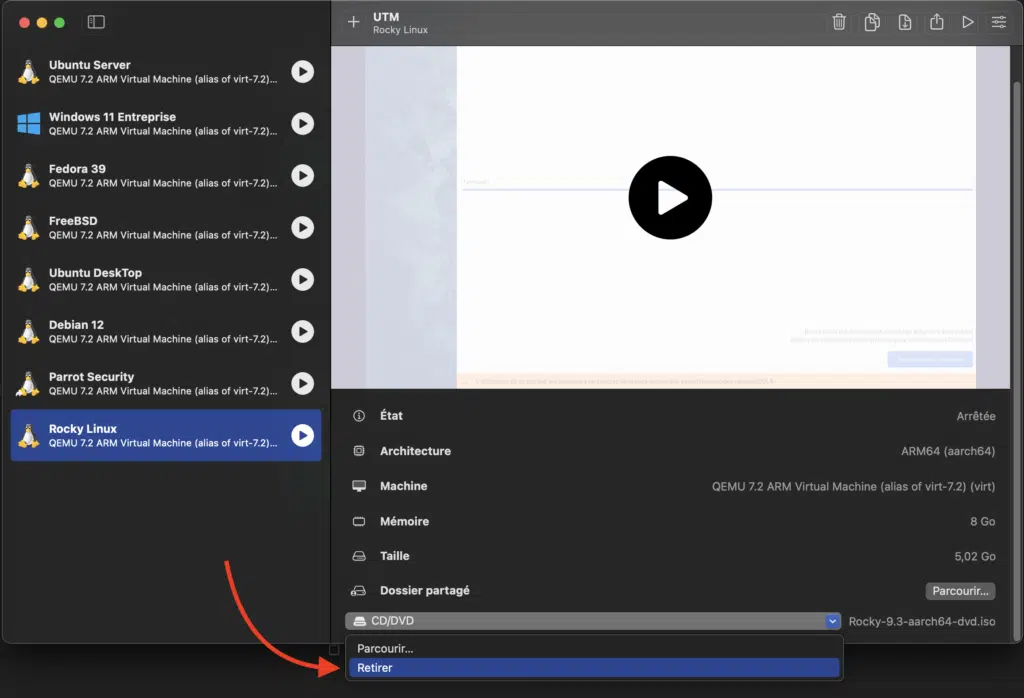Choose Retirer in the CD/DVD menu
The height and width of the screenshot is (698, 1024).
pyautogui.click(x=594, y=668)
